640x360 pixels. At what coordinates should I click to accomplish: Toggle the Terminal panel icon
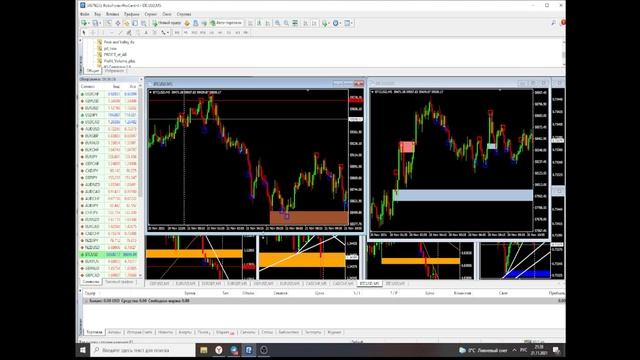(135, 23)
